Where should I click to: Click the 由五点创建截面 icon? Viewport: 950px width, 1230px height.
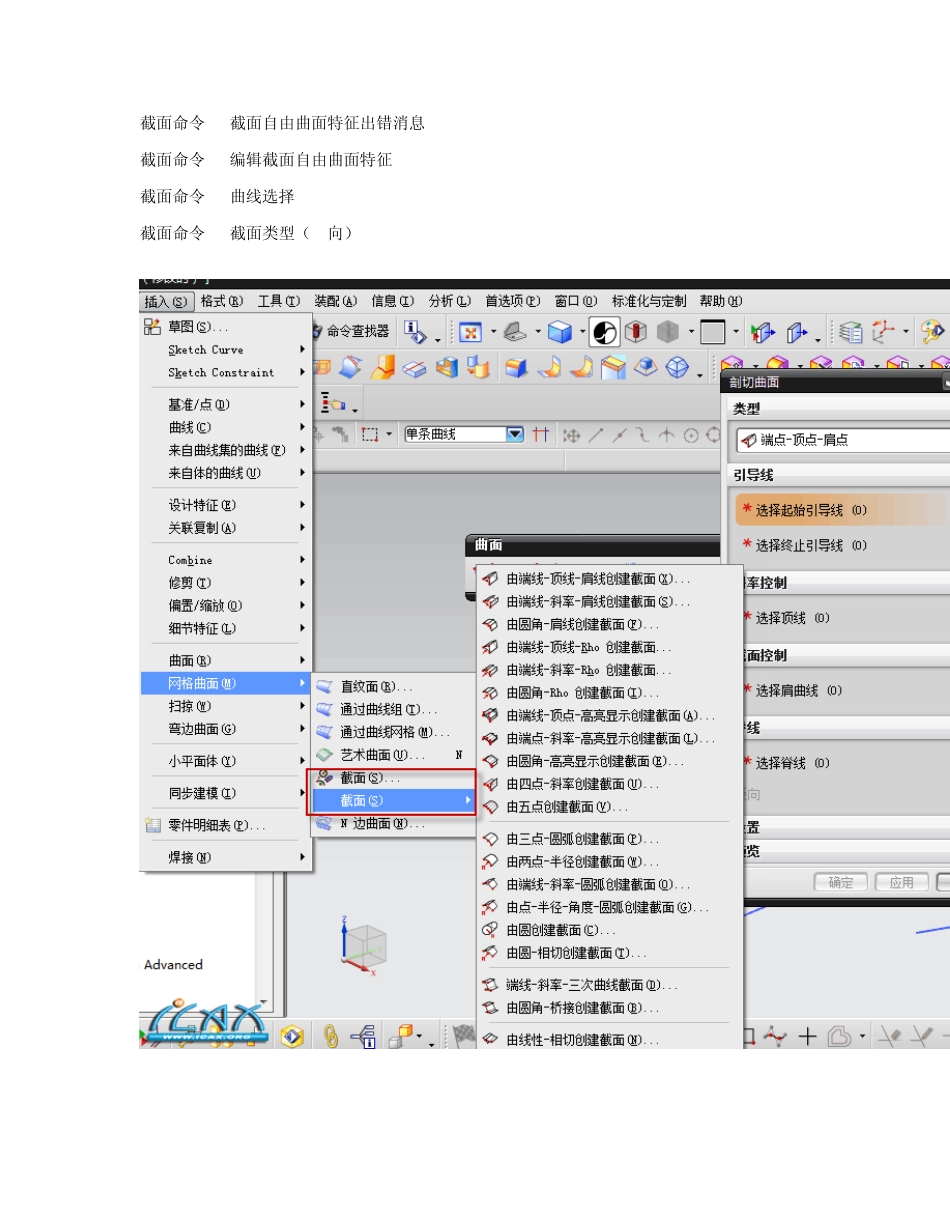coord(490,807)
